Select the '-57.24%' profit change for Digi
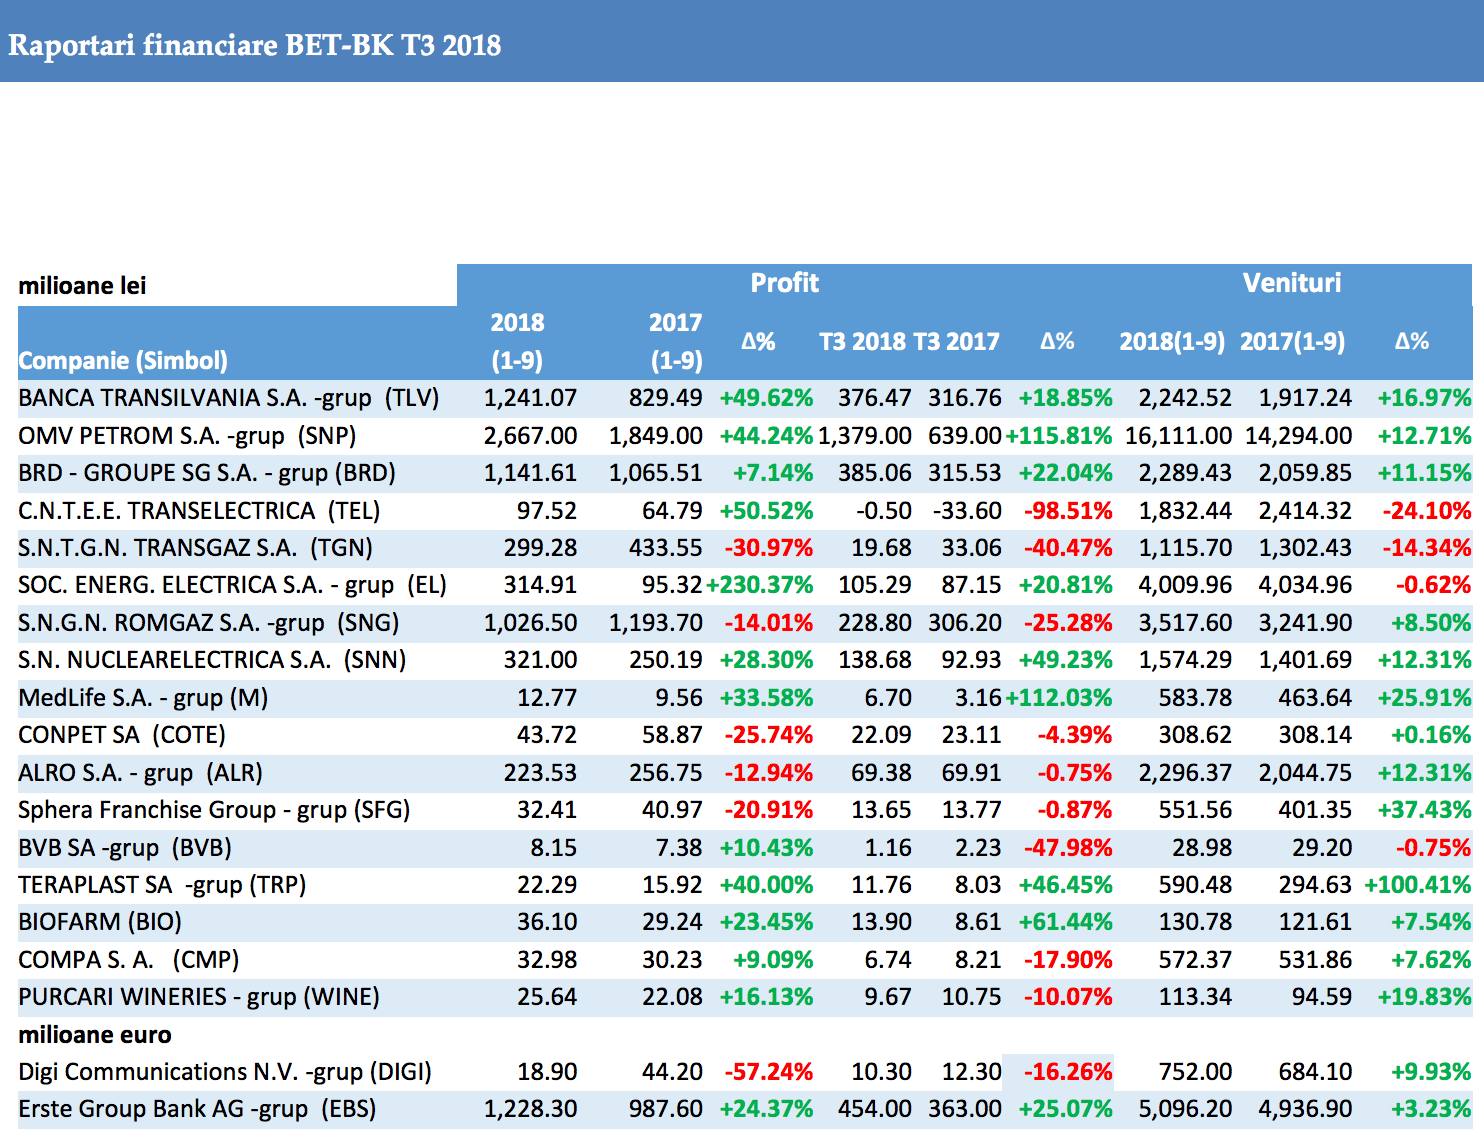 pos(769,1072)
